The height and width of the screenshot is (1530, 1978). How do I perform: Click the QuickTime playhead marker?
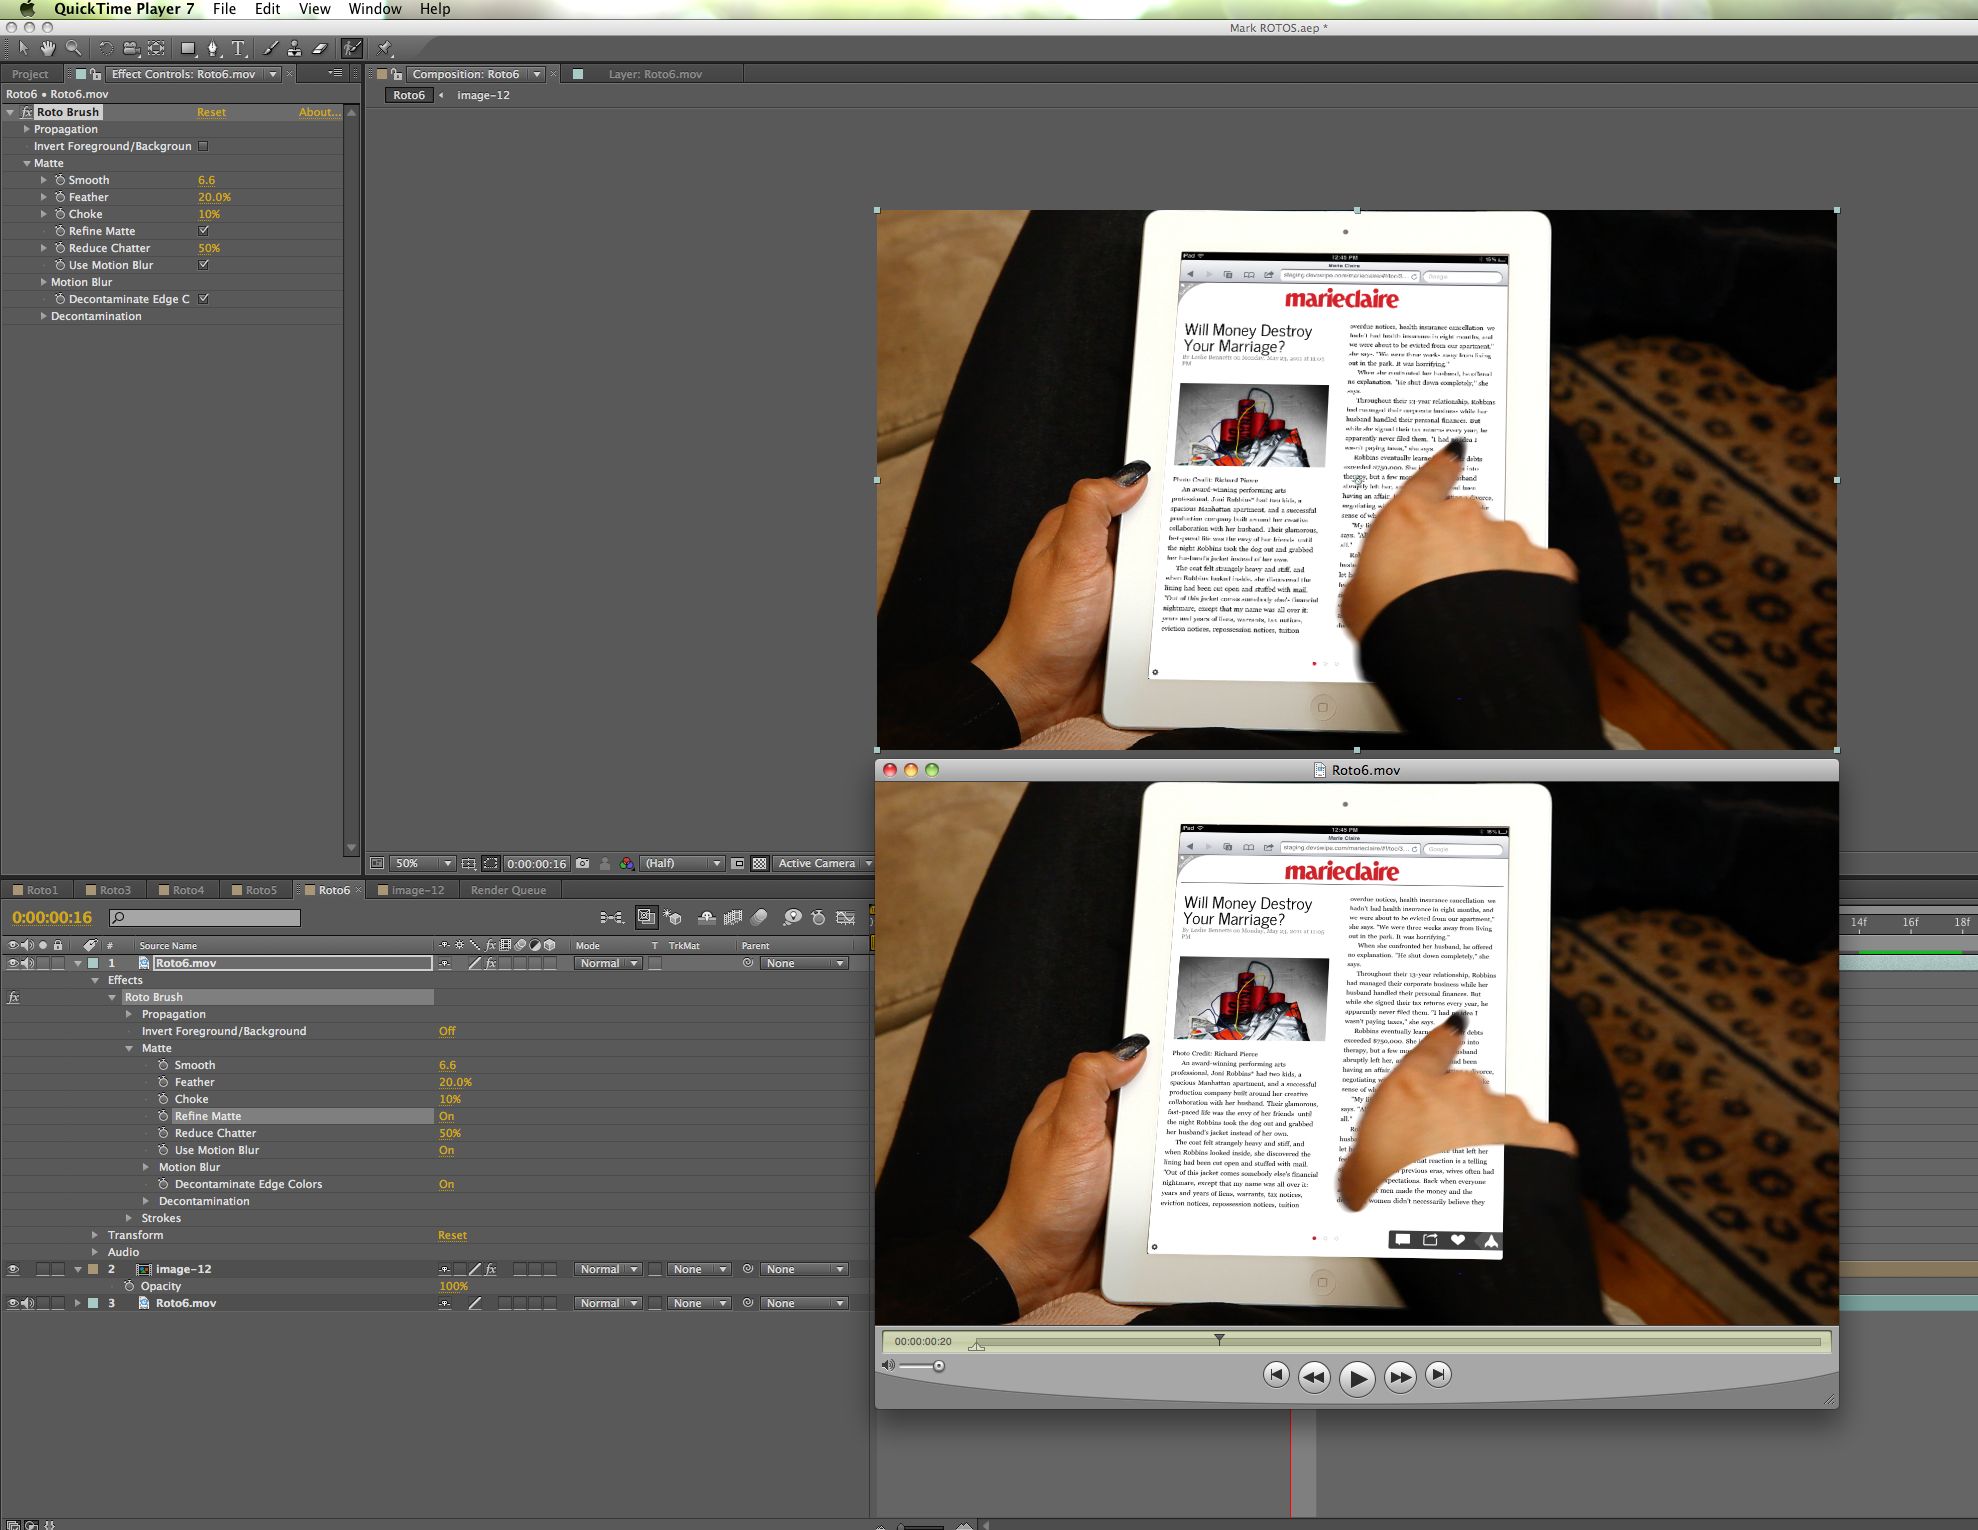[1219, 1338]
